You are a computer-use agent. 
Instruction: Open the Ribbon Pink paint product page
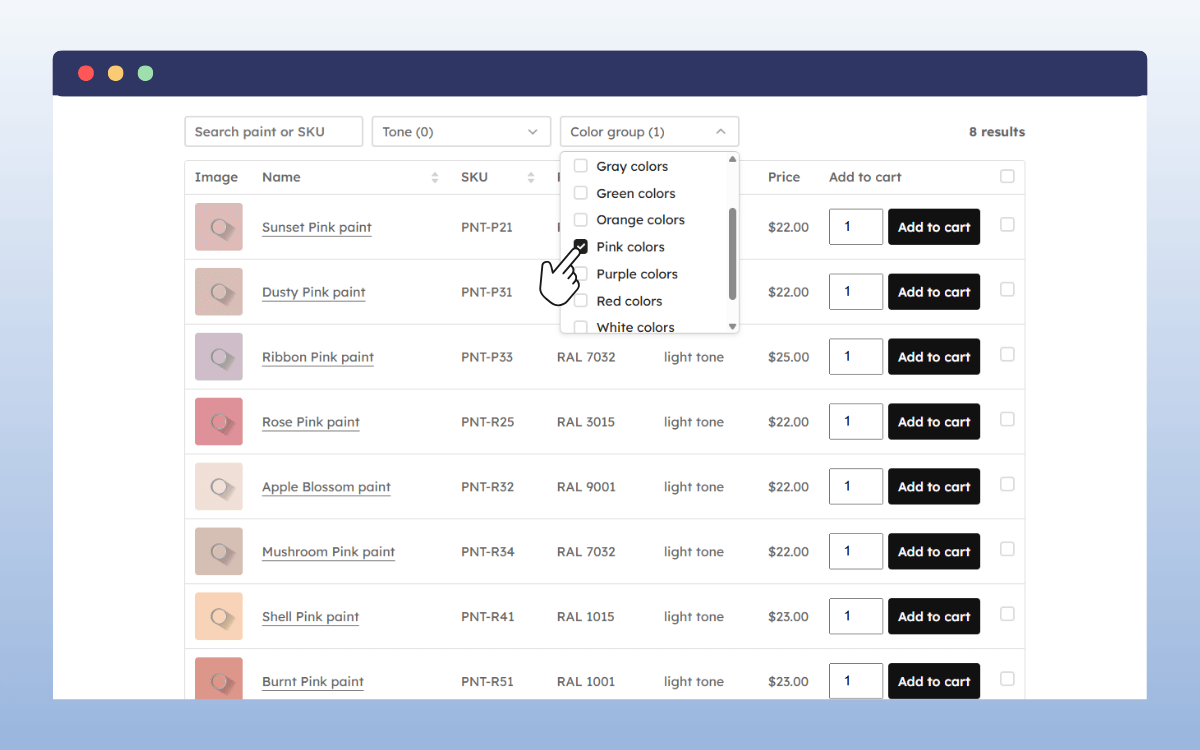point(317,357)
